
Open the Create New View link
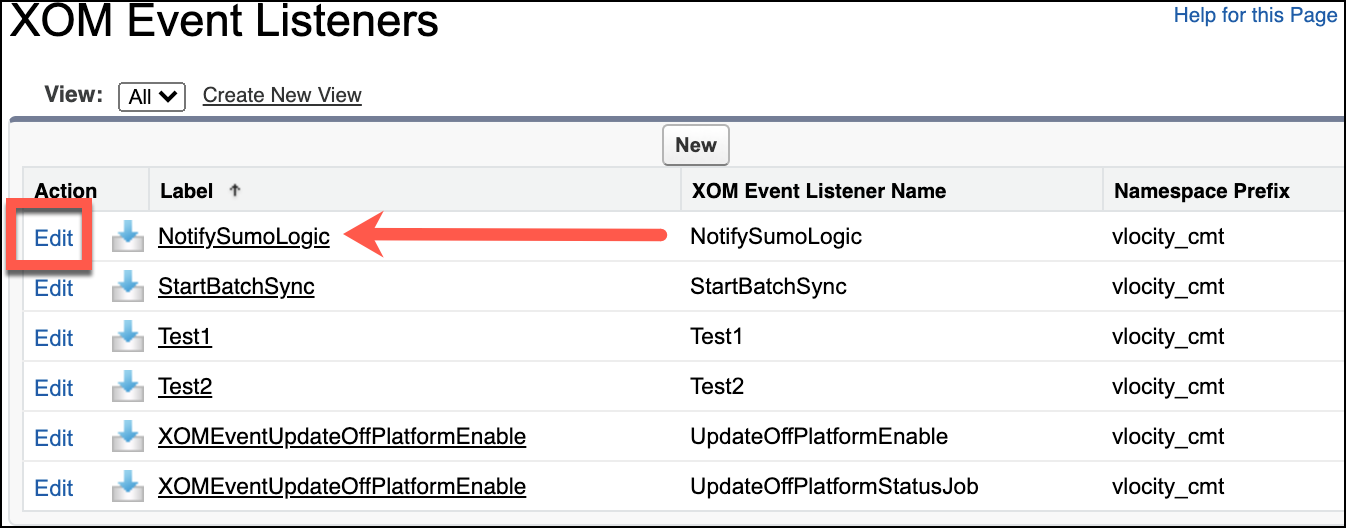pos(282,95)
